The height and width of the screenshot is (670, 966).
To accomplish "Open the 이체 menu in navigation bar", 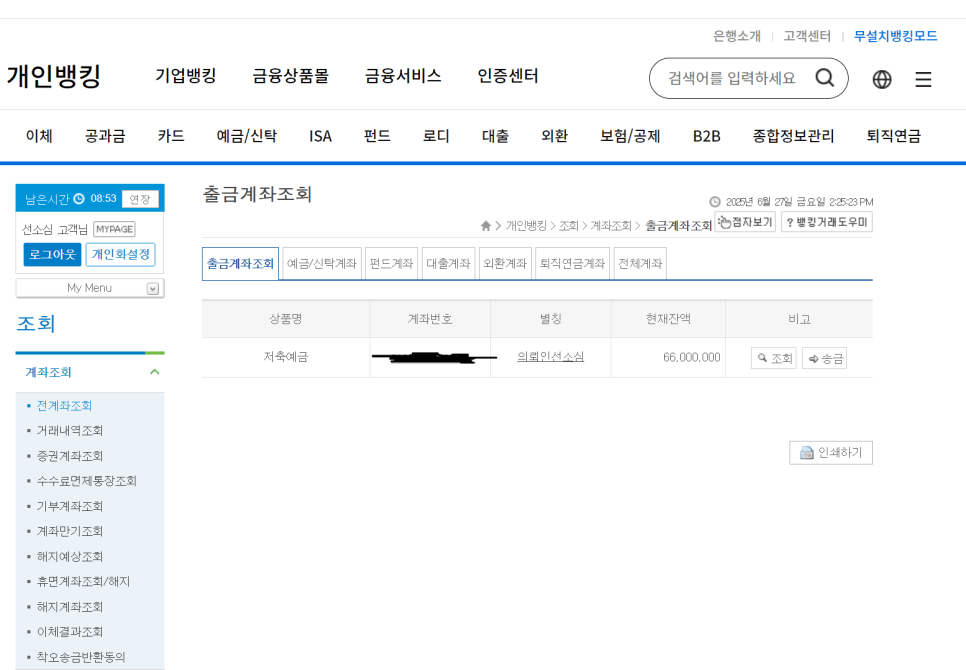I will [39, 136].
